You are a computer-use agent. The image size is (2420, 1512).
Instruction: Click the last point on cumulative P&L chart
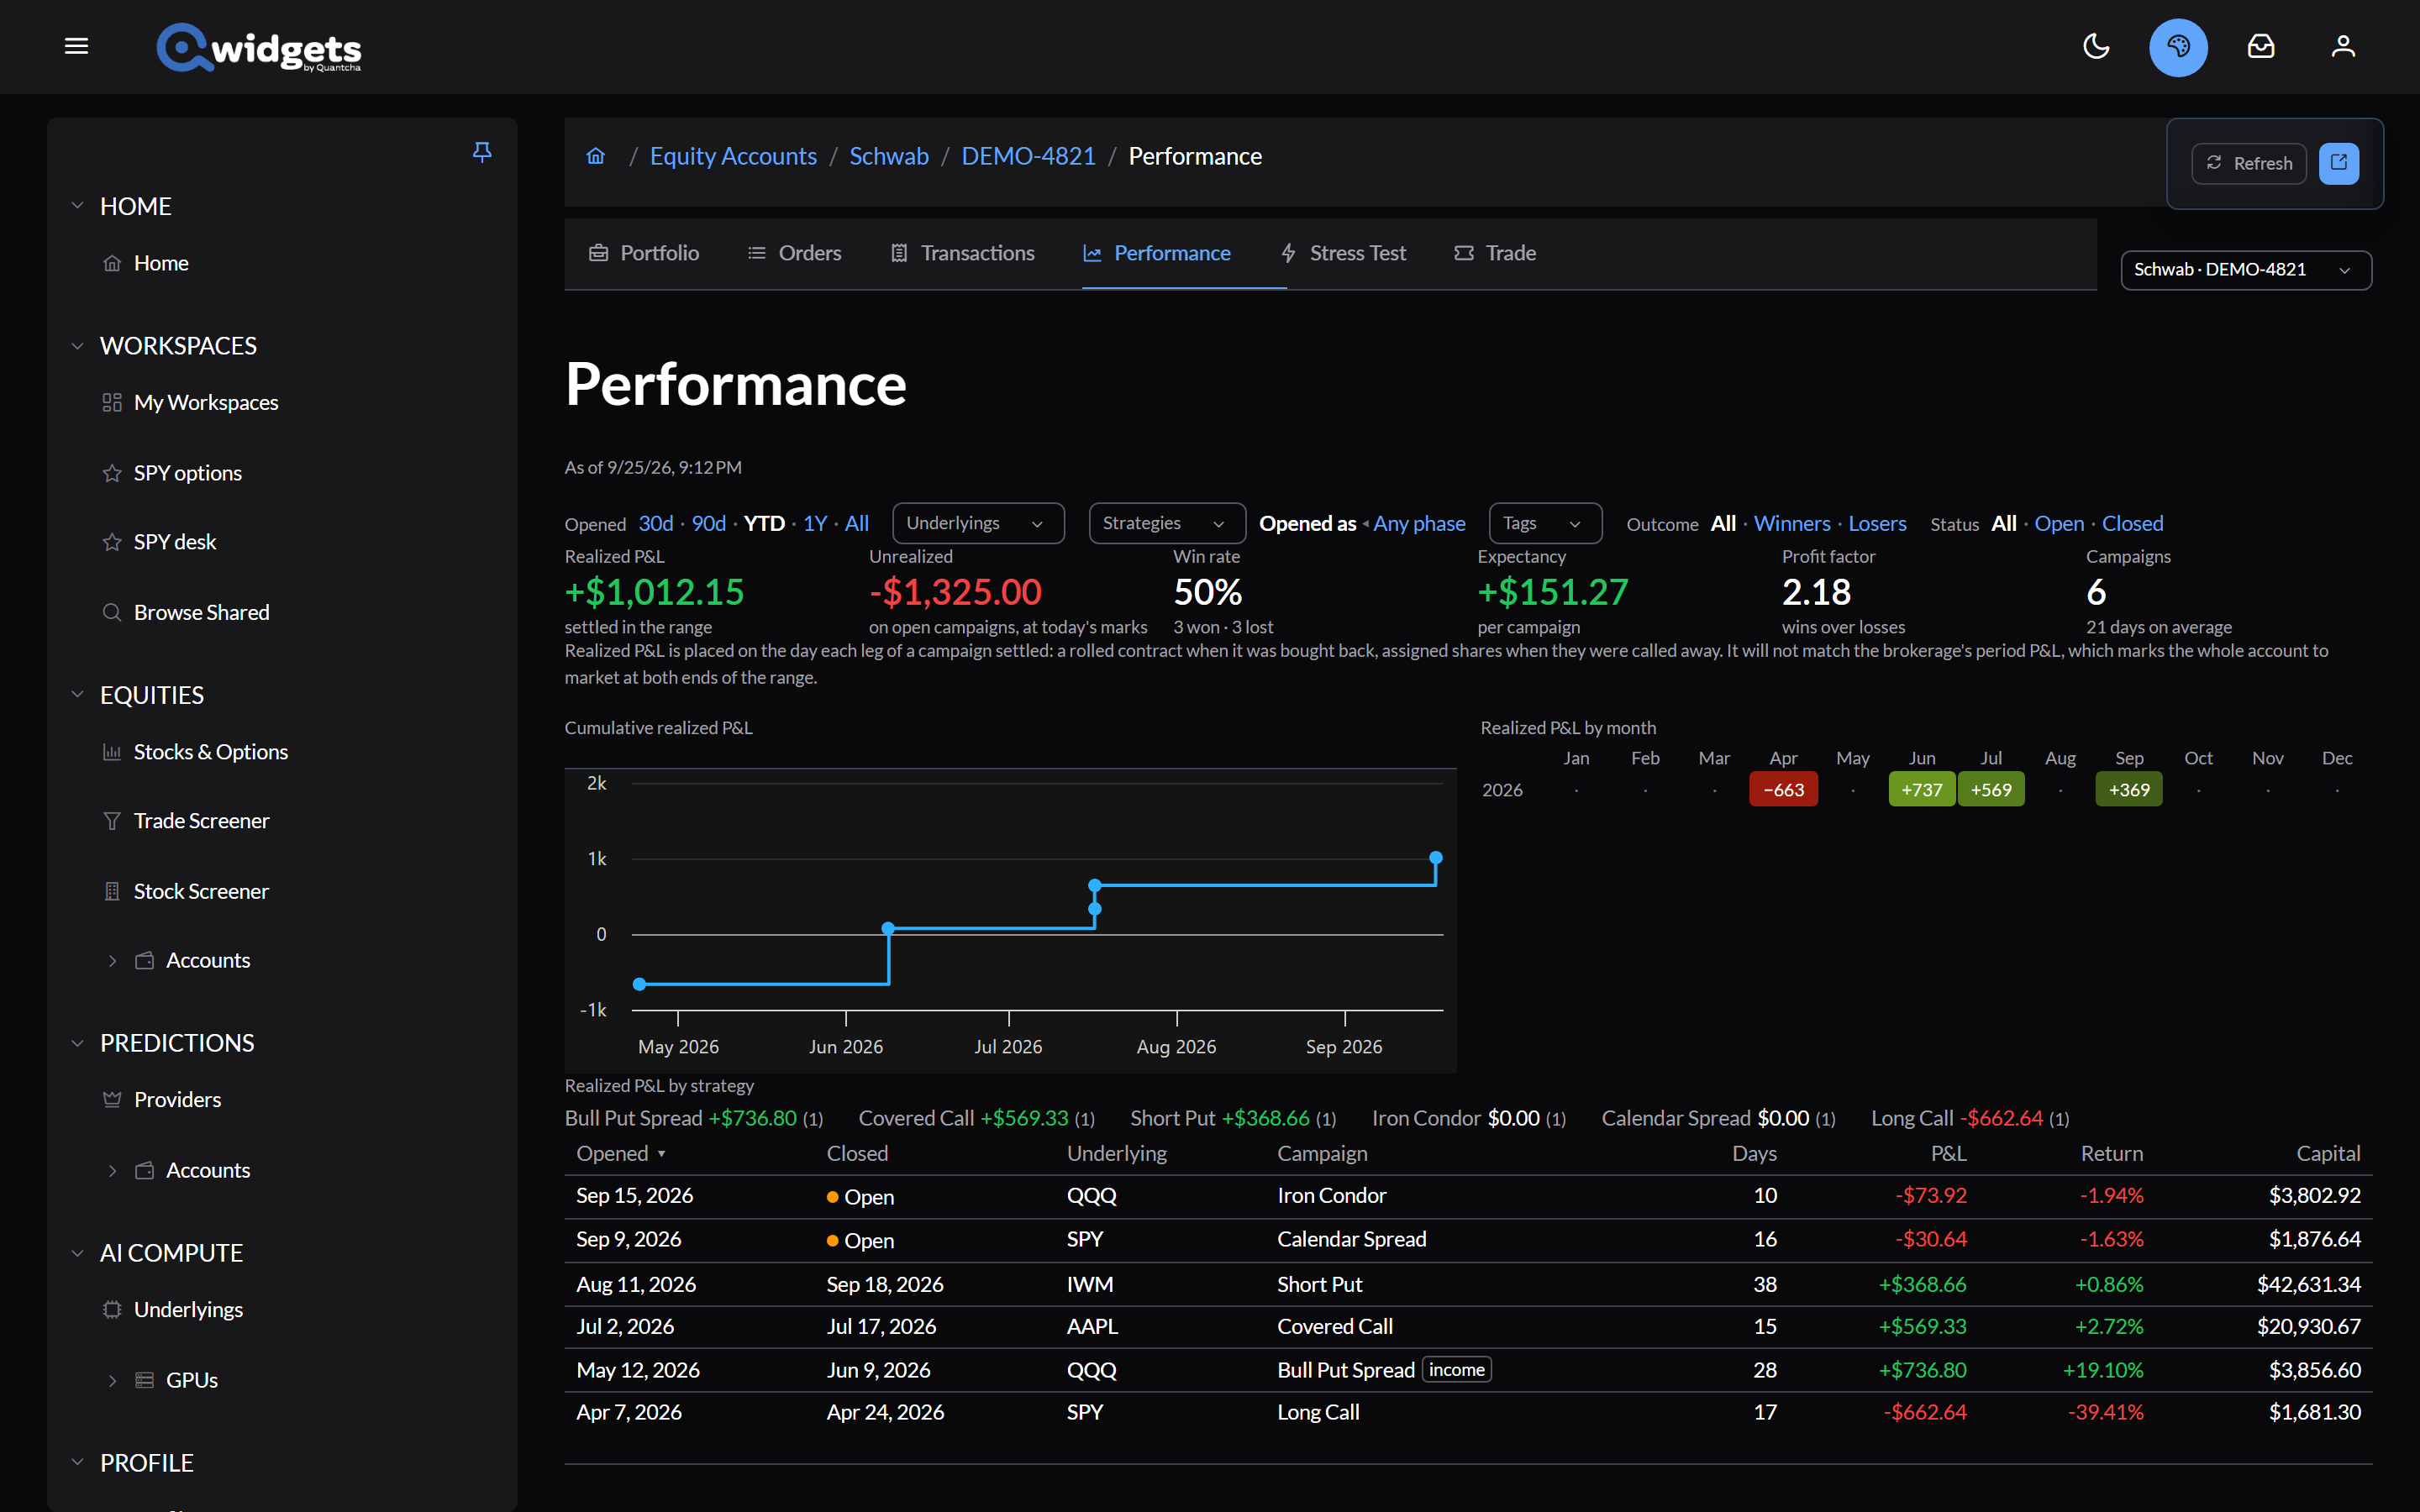click(x=1436, y=857)
